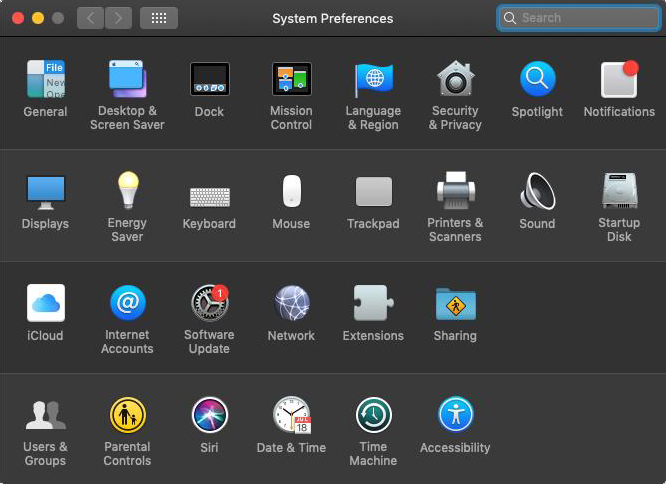Click the Show All grid button
Viewport: 666px width, 484px height.
159,18
